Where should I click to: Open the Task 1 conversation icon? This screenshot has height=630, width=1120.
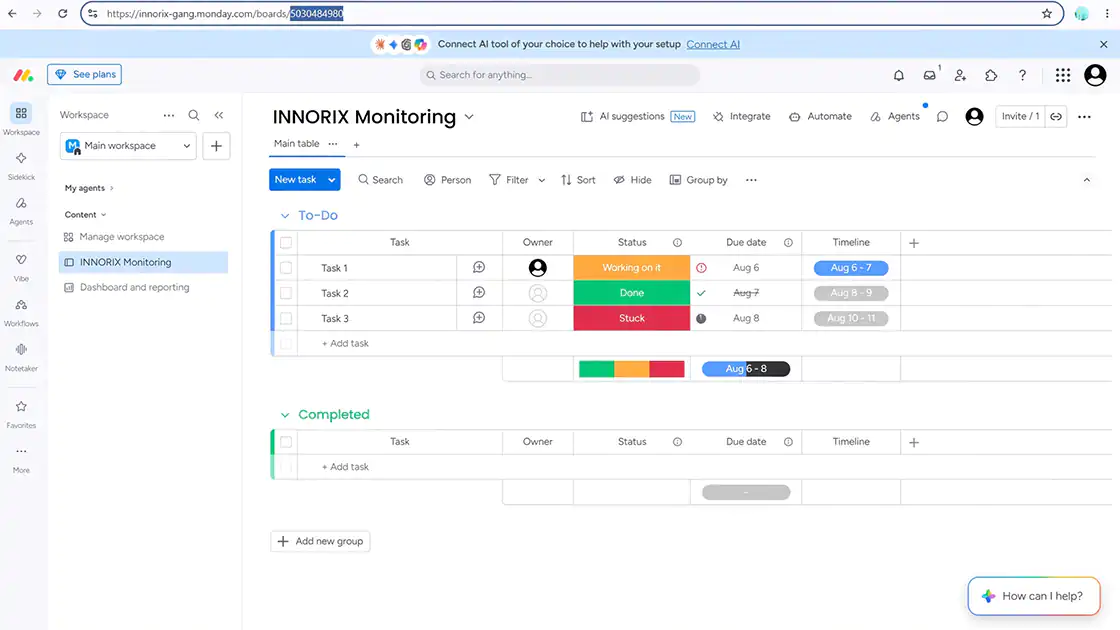click(479, 267)
